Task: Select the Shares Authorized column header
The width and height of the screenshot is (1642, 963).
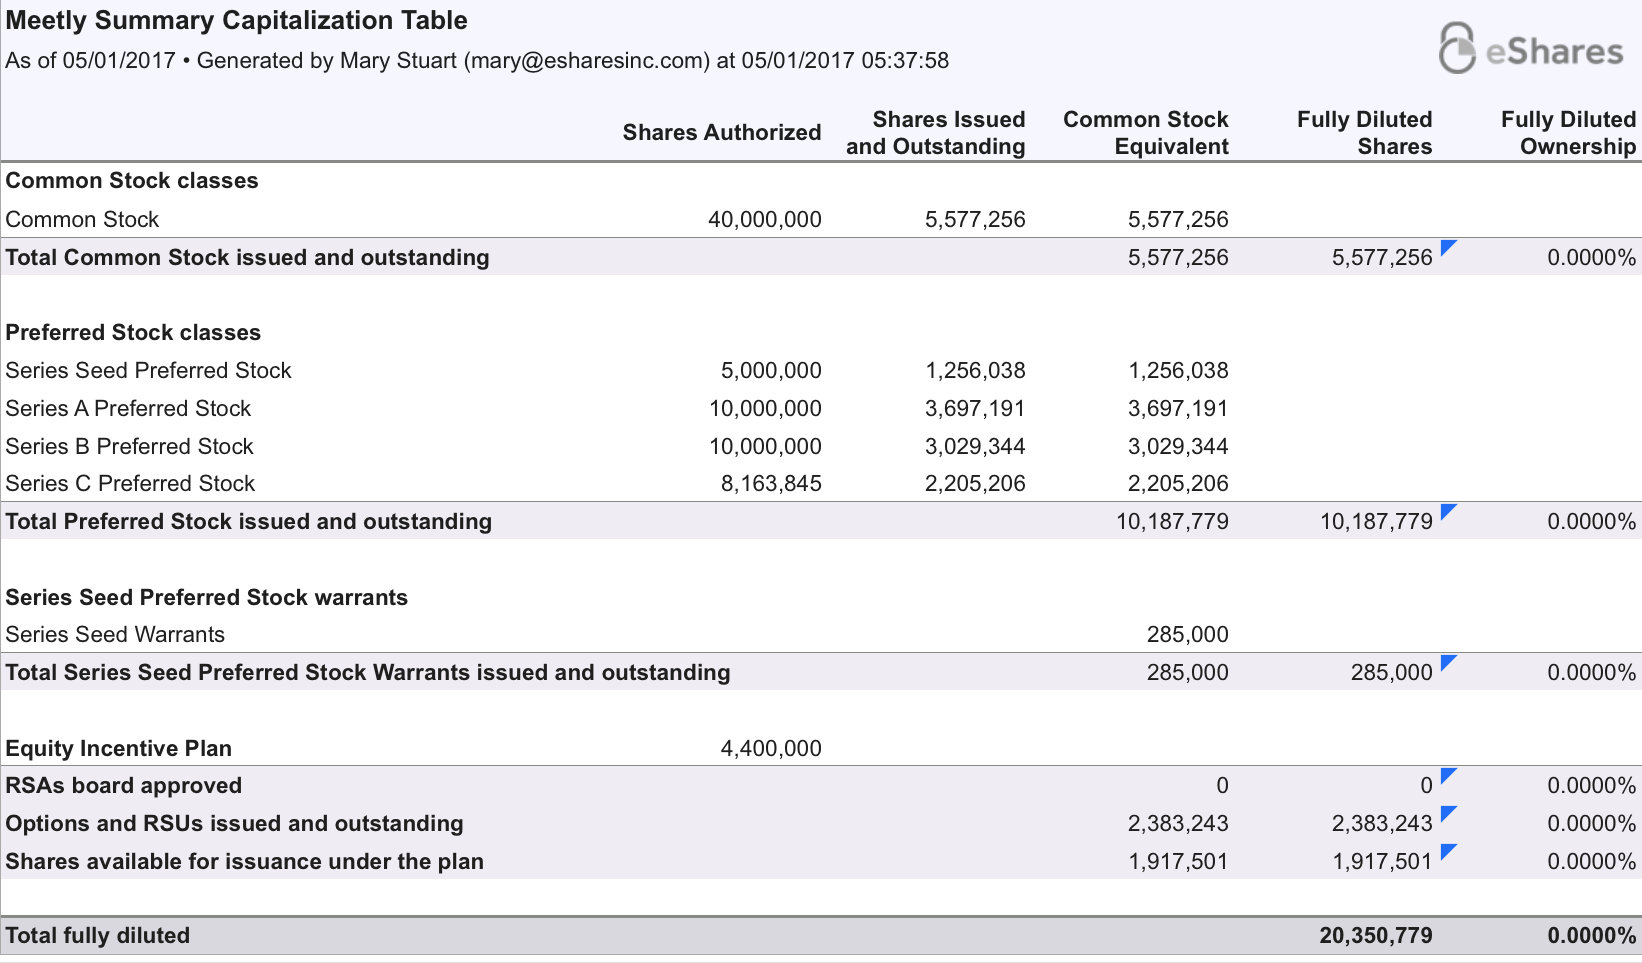Action: pyautogui.click(x=721, y=133)
